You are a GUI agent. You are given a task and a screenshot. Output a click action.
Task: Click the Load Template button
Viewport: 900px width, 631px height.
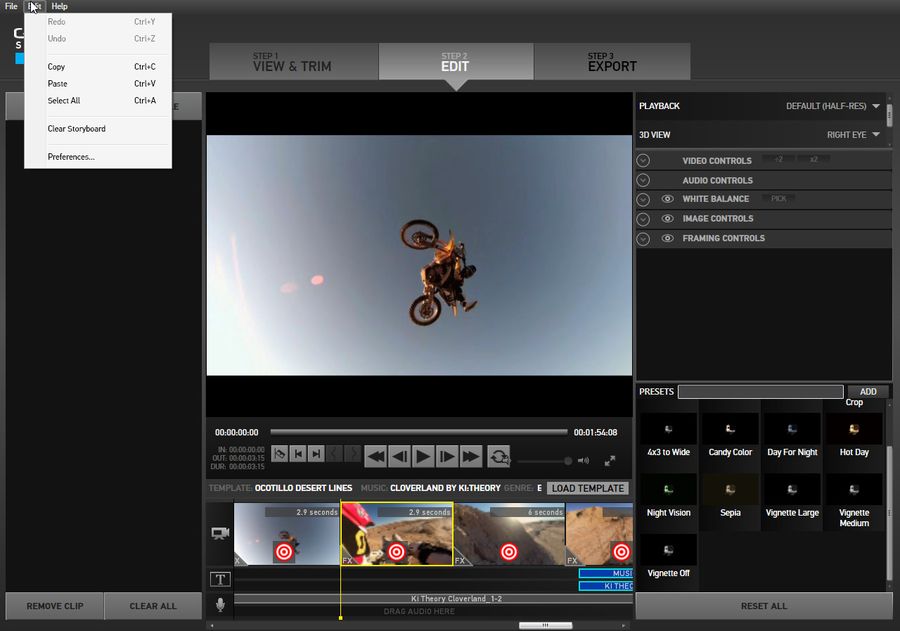point(587,488)
